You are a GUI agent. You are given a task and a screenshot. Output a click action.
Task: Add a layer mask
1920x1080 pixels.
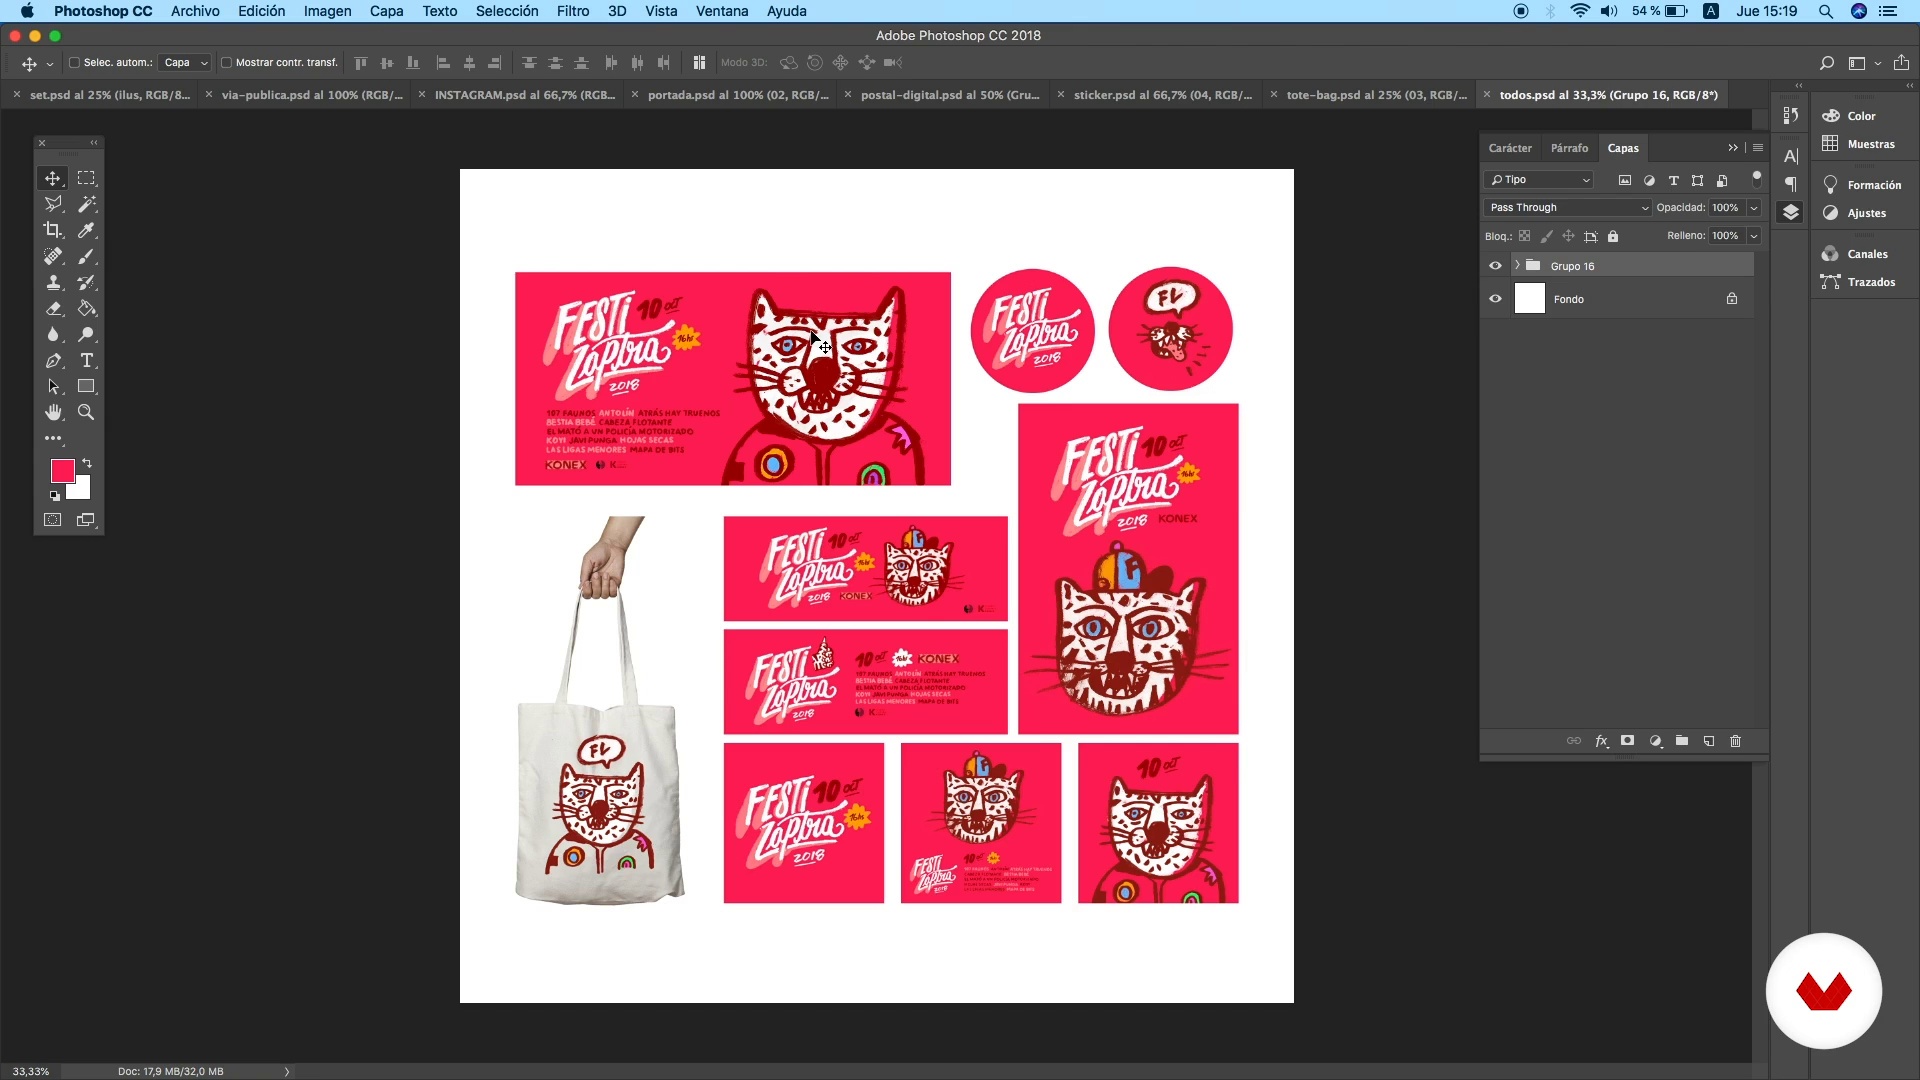pos(1628,741)
